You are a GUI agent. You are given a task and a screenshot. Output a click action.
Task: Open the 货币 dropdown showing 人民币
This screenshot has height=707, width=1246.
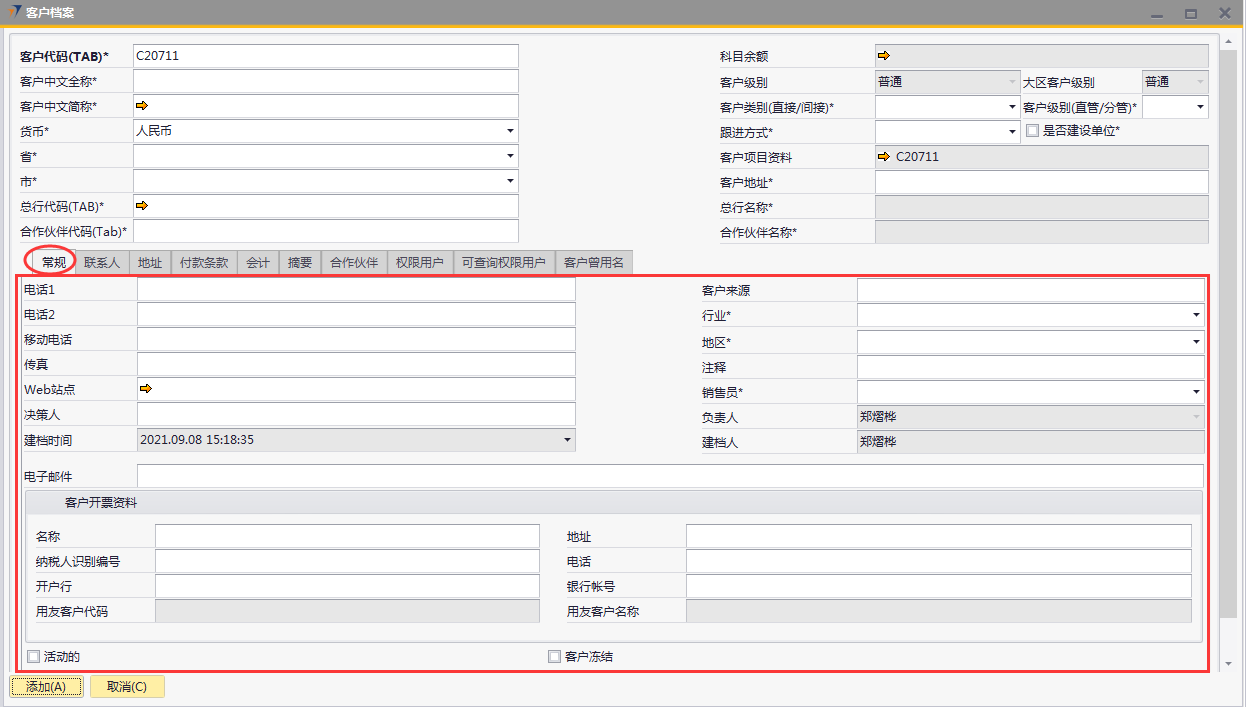(x=510, y=131)
